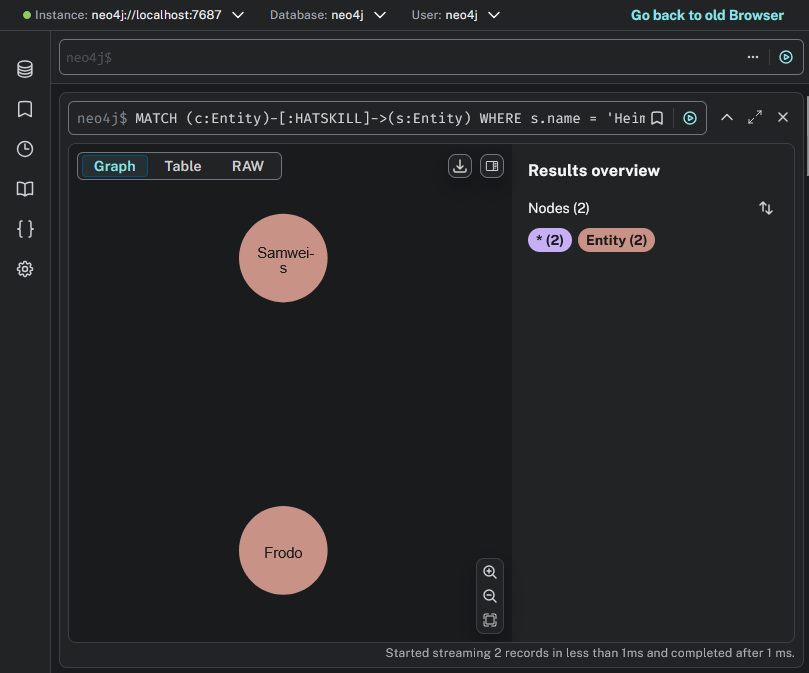The width and height of the screenshot is (809, 673).
Task: Zoom in on the graph
Action: [x=490, y=572]
